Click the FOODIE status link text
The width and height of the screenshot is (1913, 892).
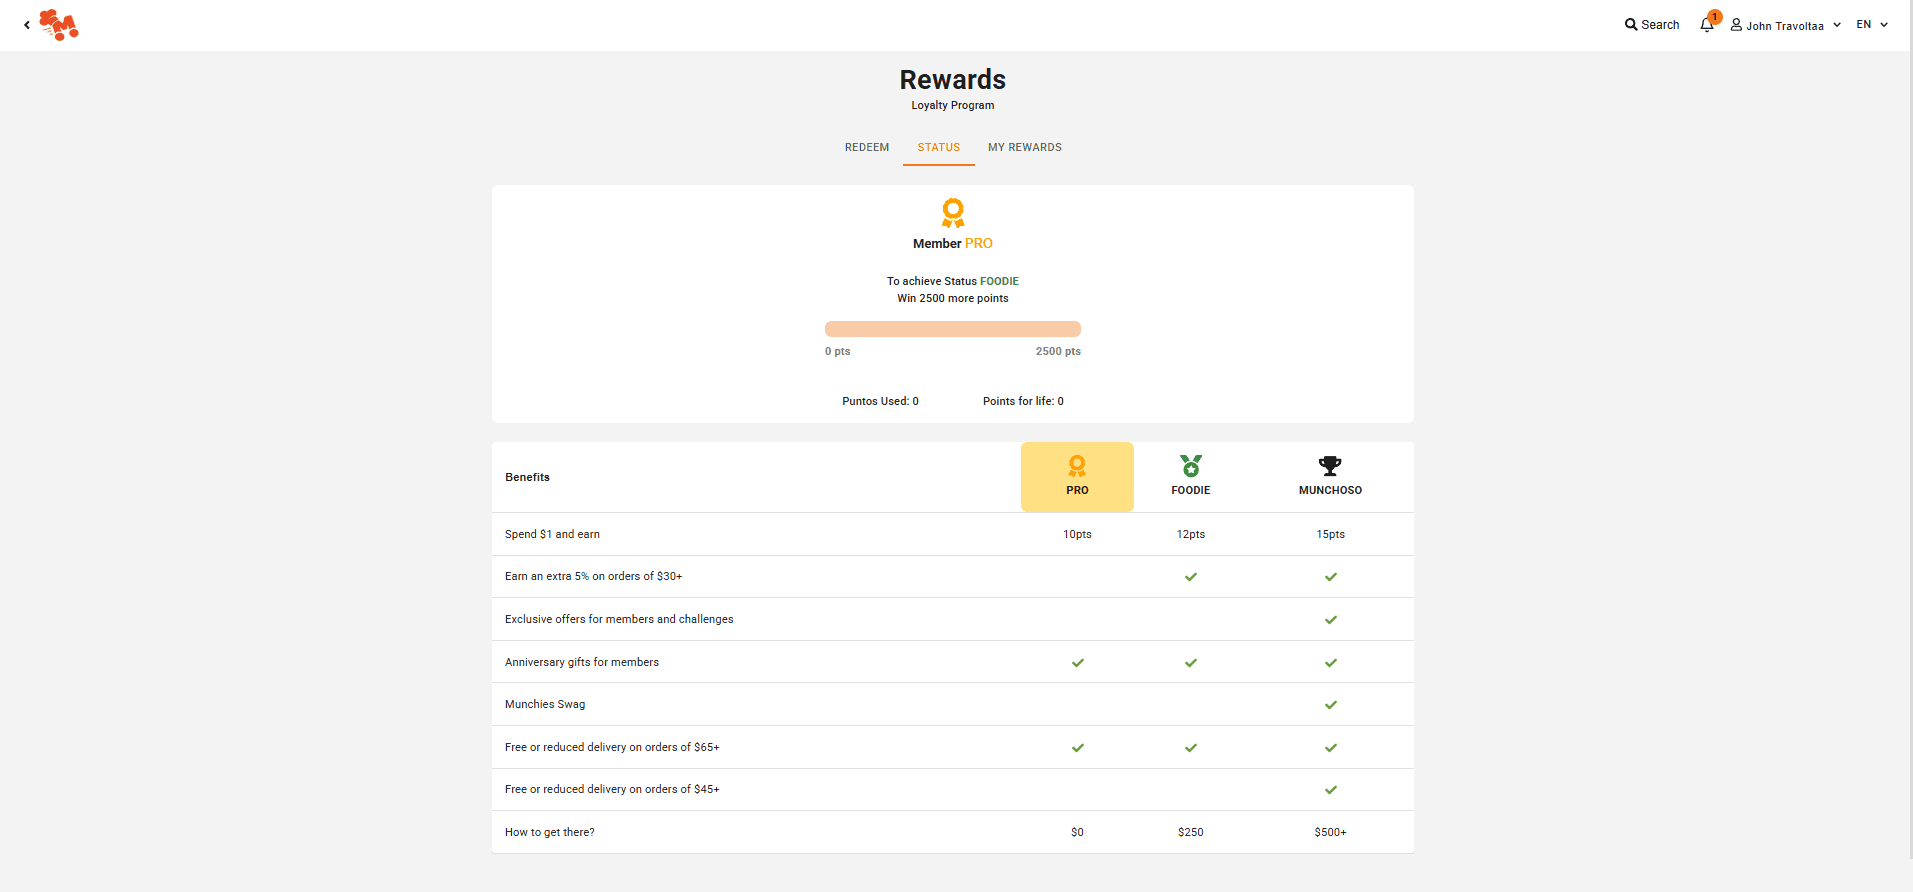click(999, 281)
